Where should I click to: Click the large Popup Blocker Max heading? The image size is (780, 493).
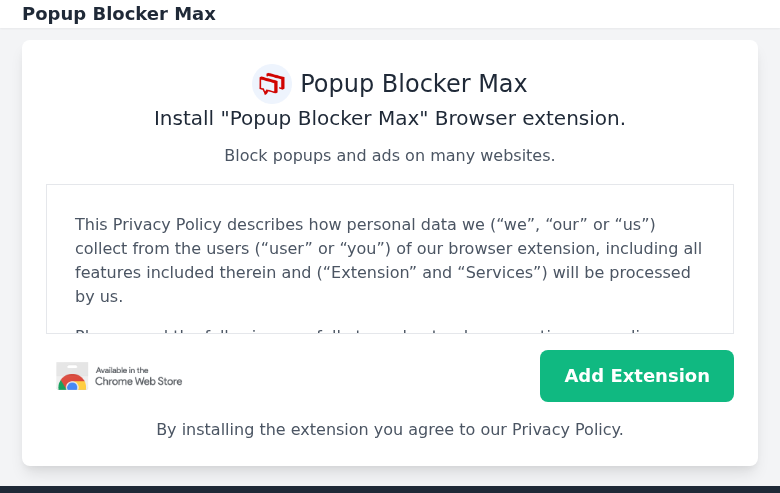pos(413,84)
